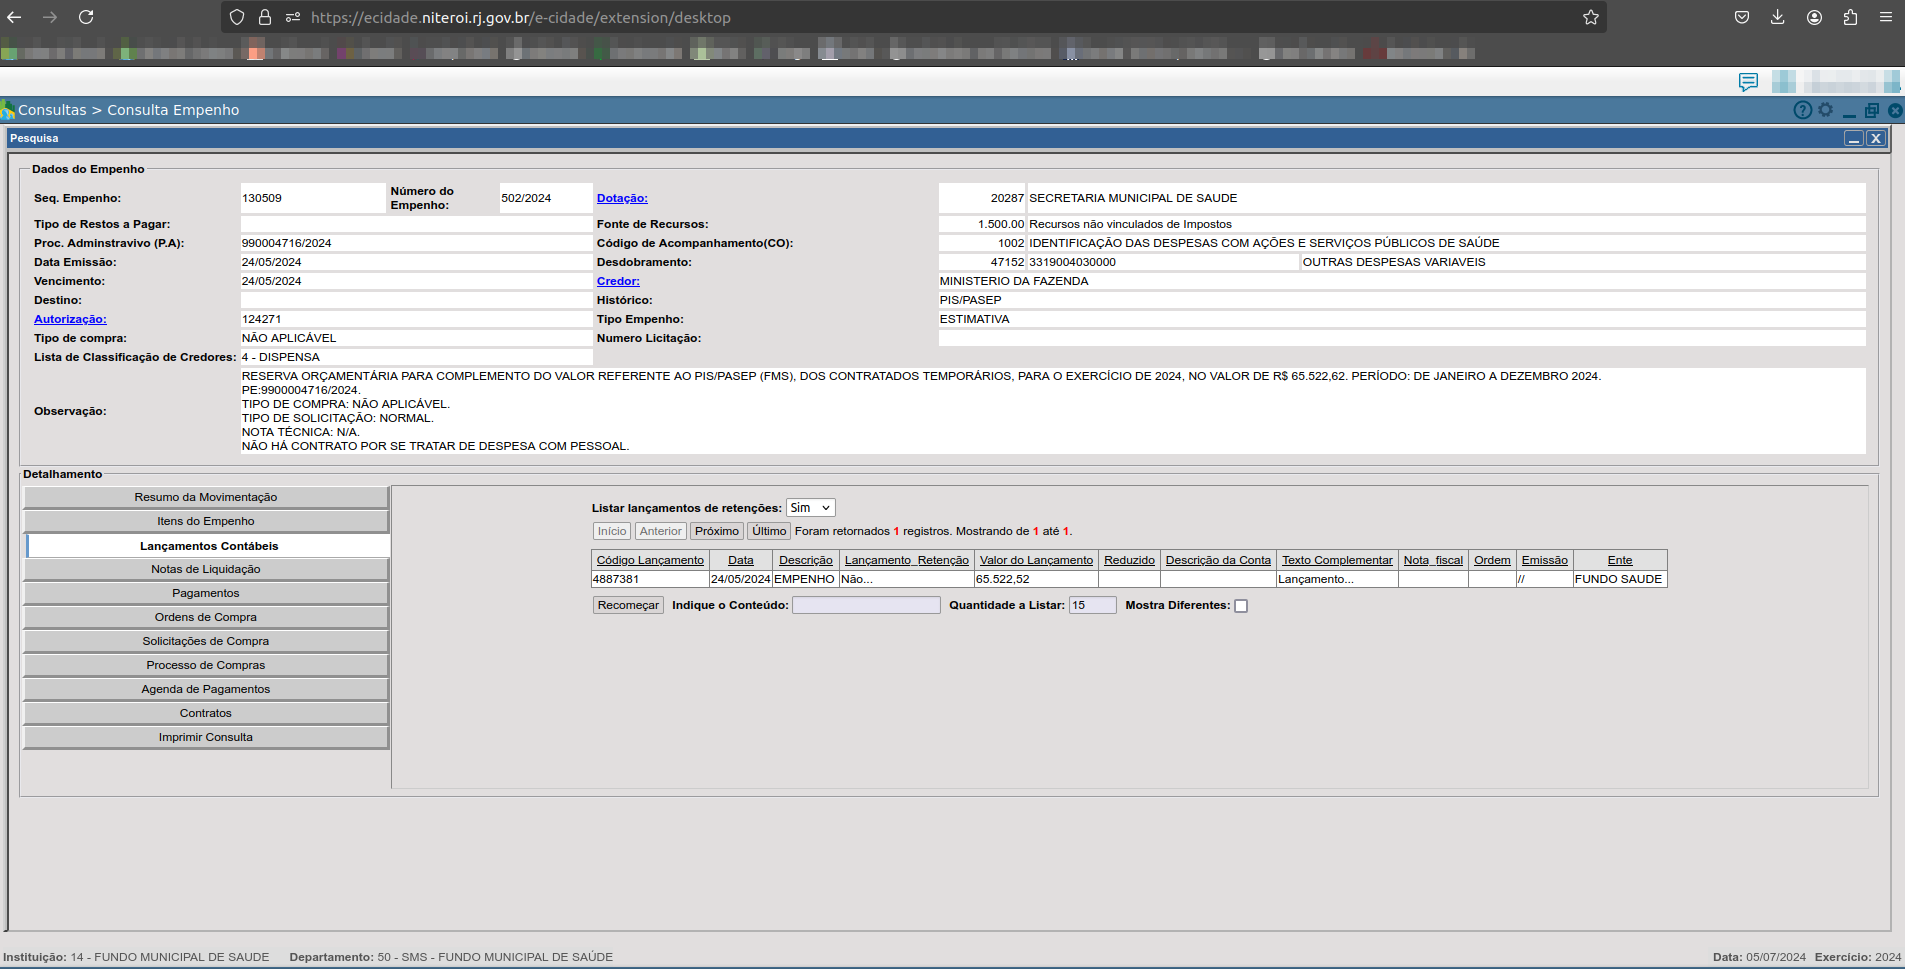Bookmark this page with the star icon
The width and height of the screenshot is (1905, 969).
(1590, 17)
